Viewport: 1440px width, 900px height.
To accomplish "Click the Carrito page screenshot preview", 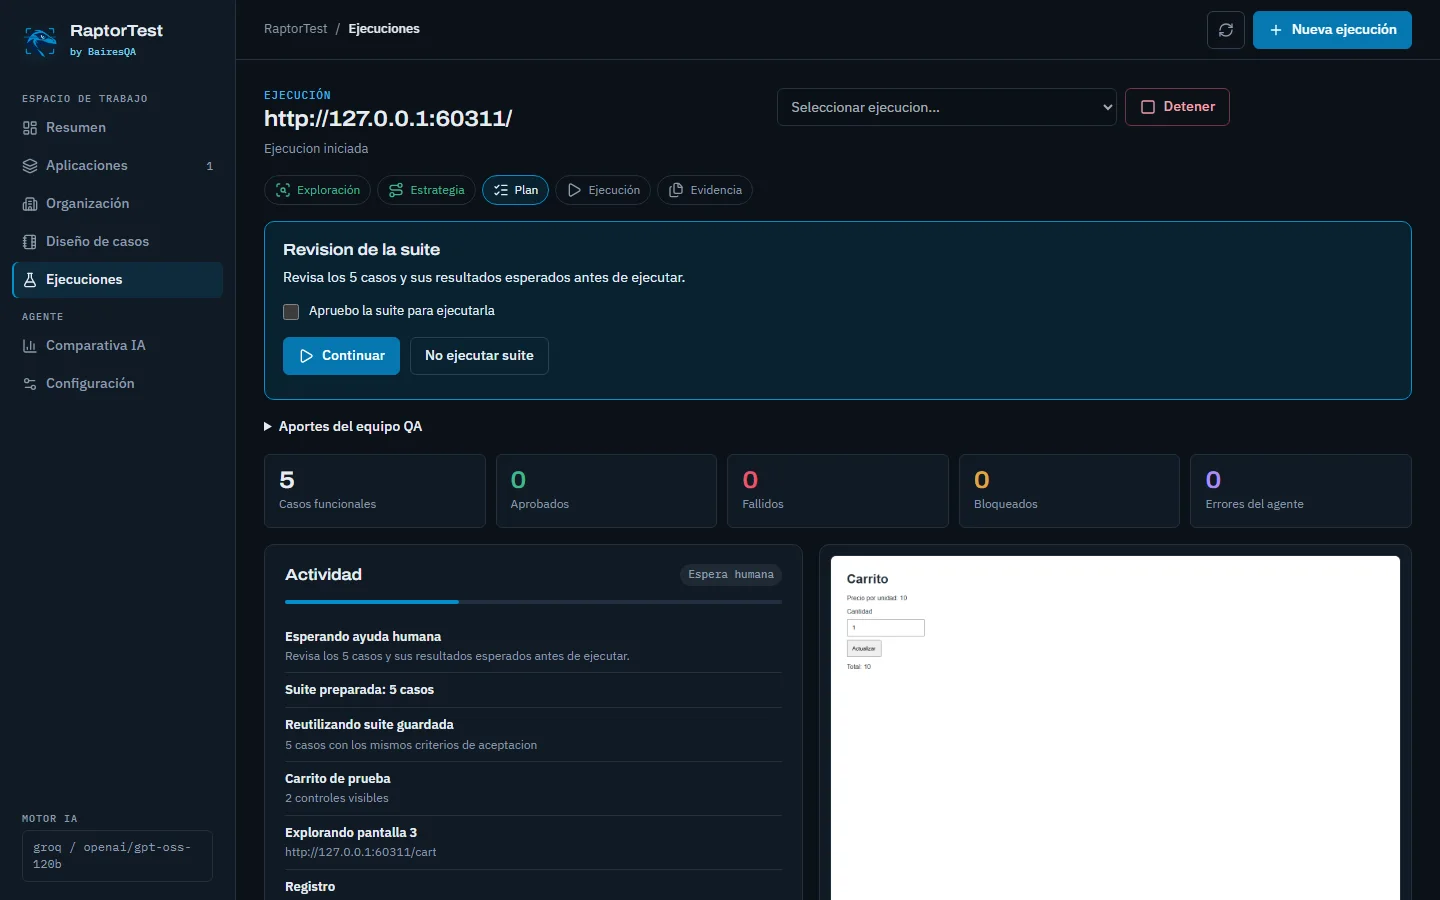I will pyautogui.click(x=1115, y=728).
